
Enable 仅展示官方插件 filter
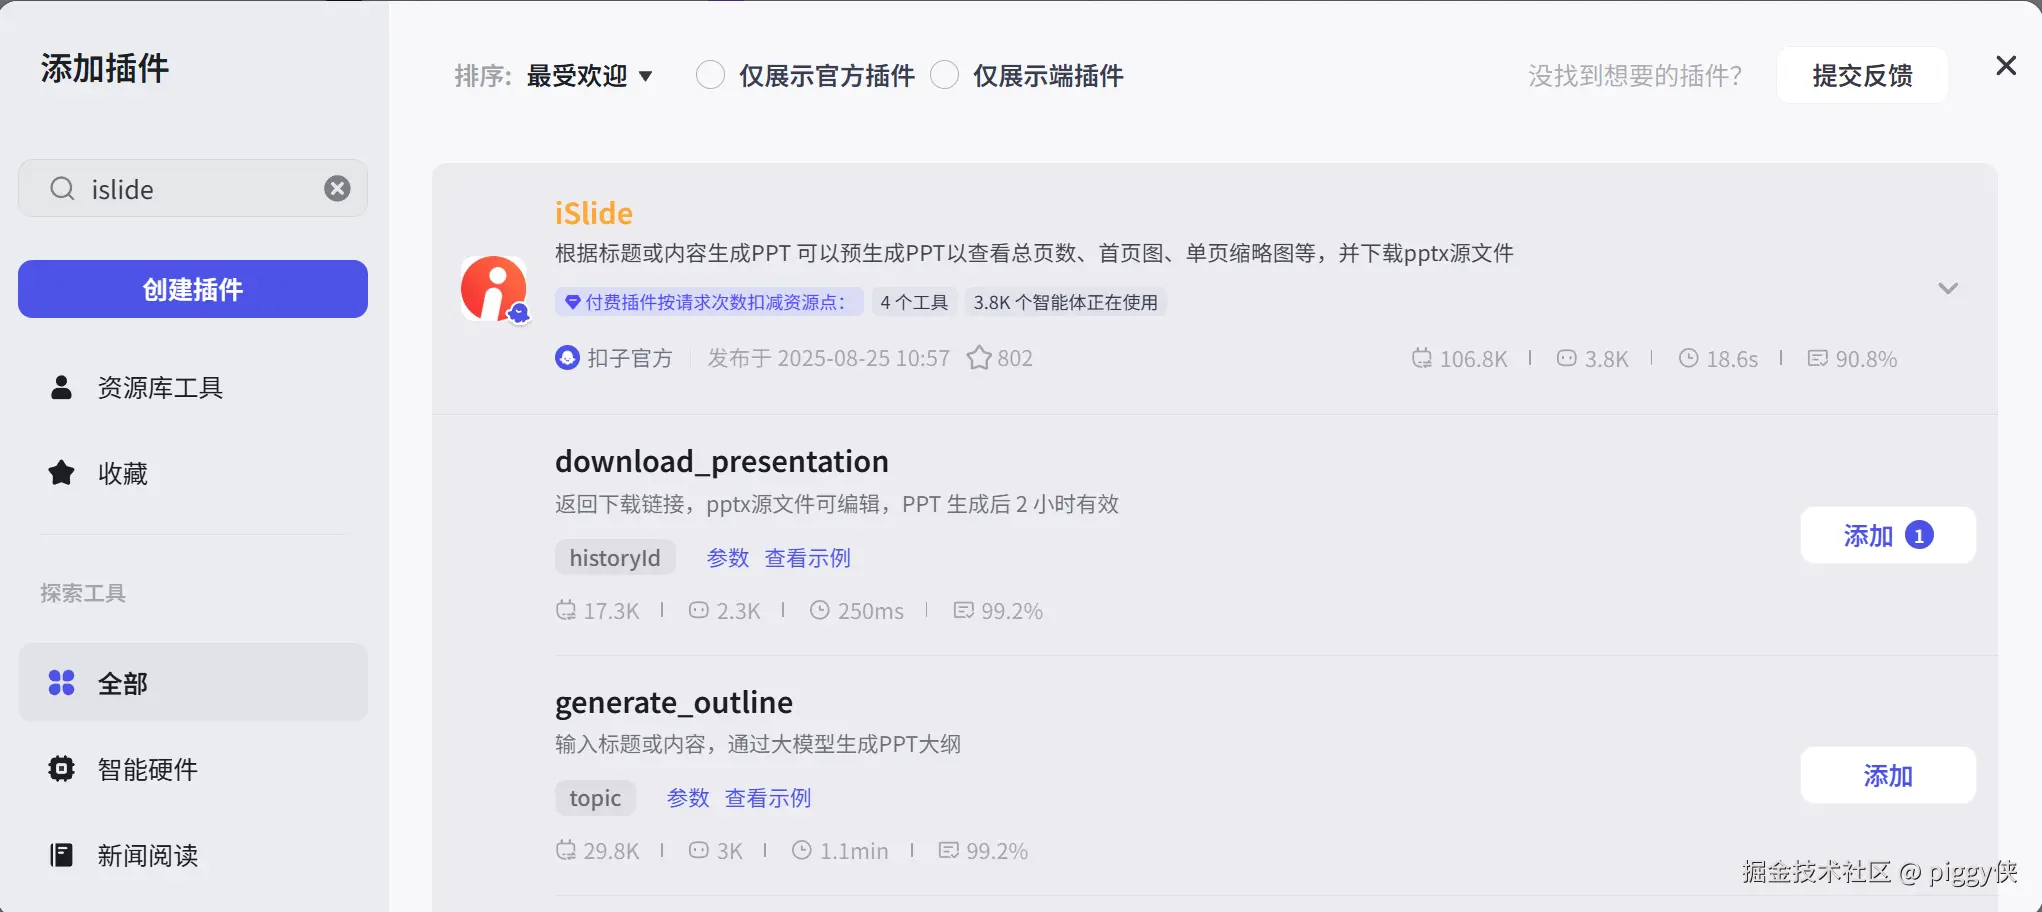[710, 75]
